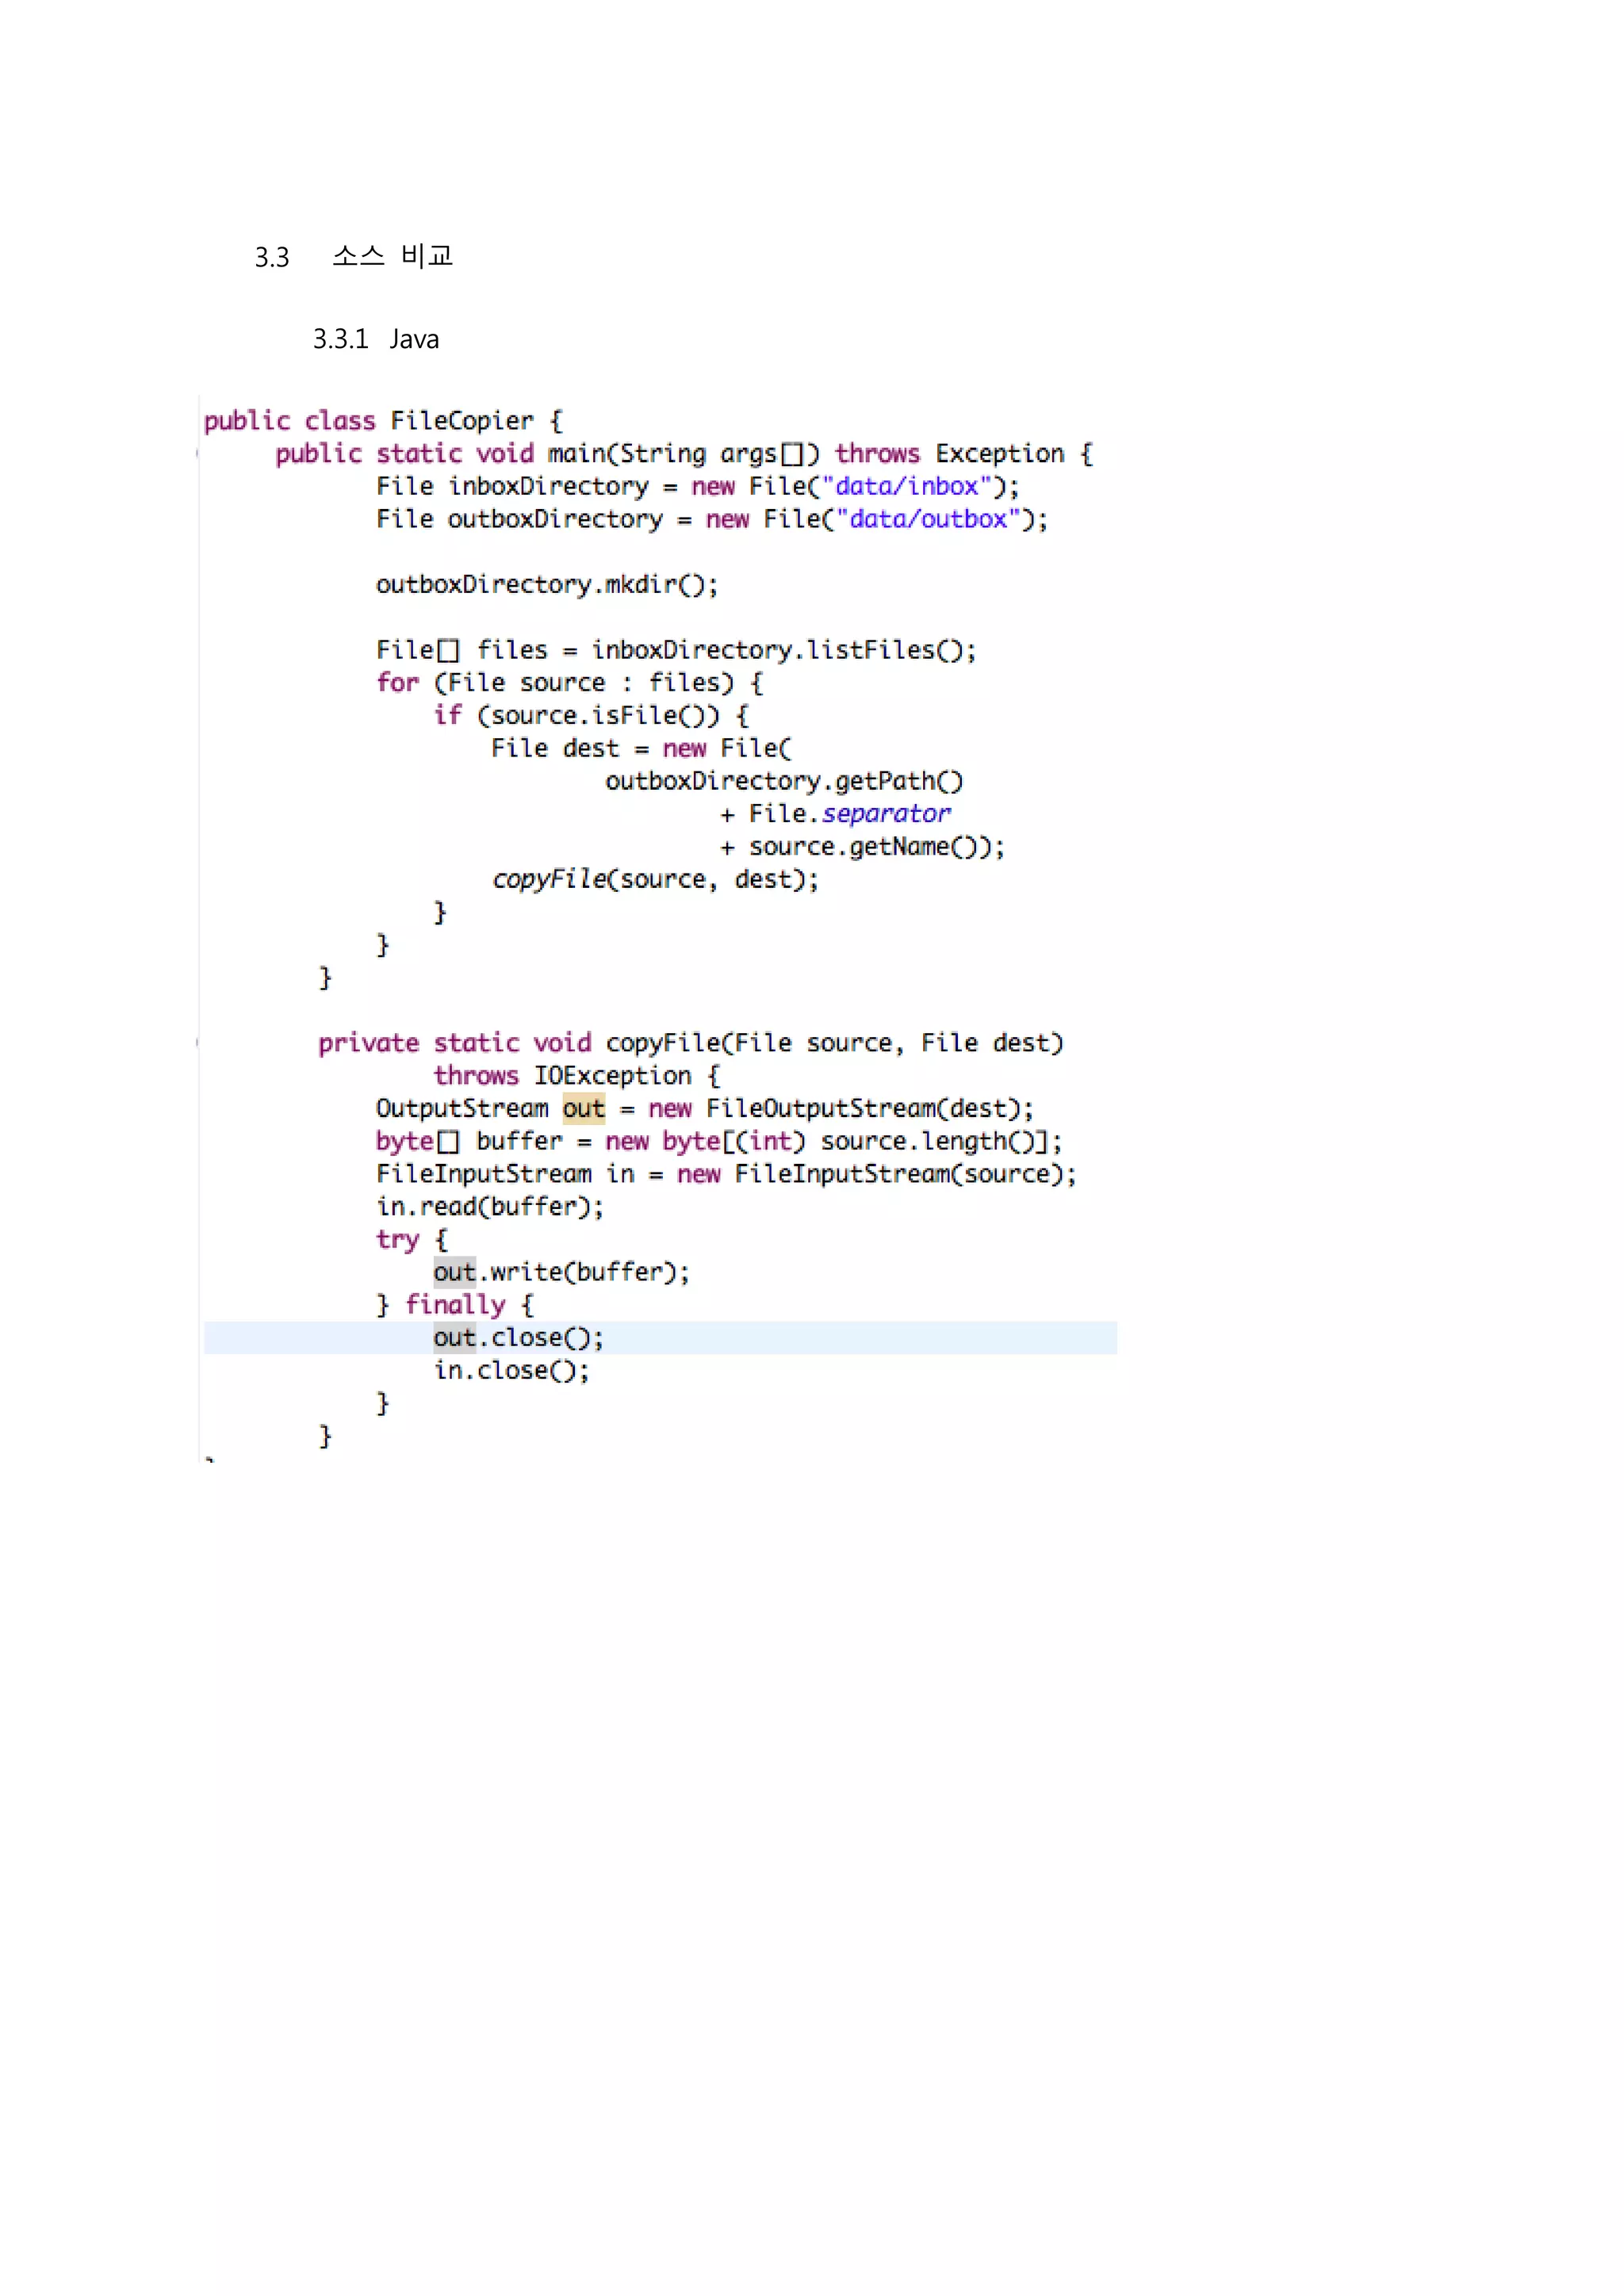Screen dimensions: 1624x2296
Task: Click the 'for' keyword in the loop
Action: point(397,683)
